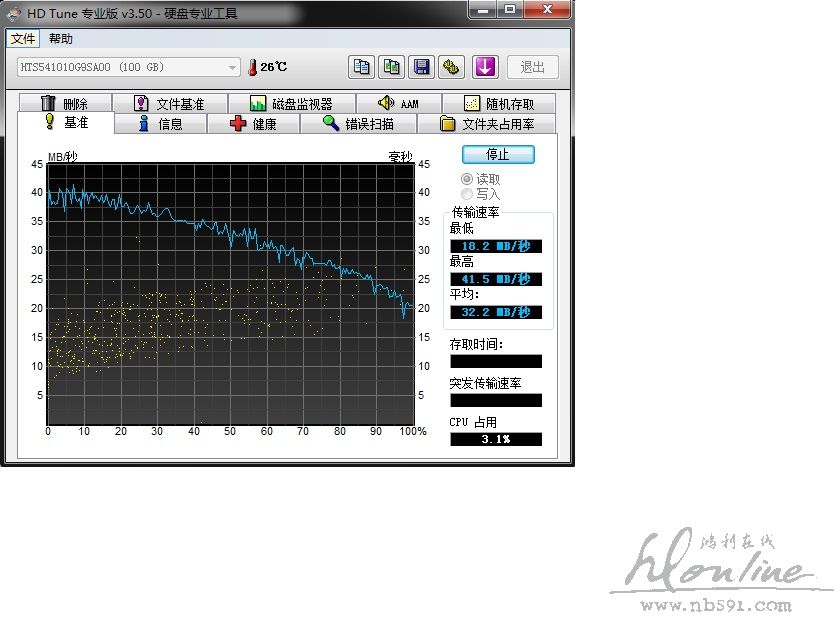Click the copy screenshot toolbar icon
The height and width of the screenshot is (630, 840).
(392, 67)
